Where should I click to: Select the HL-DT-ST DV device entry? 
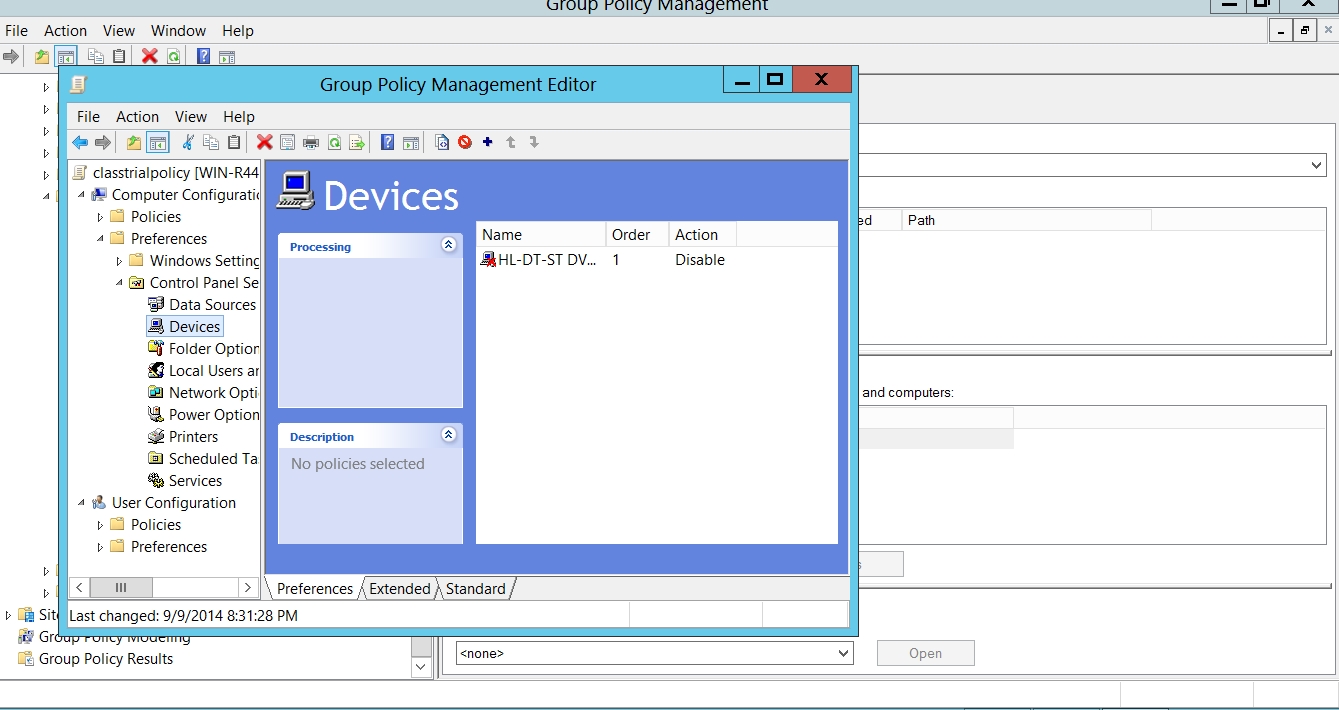click(546, 260)
